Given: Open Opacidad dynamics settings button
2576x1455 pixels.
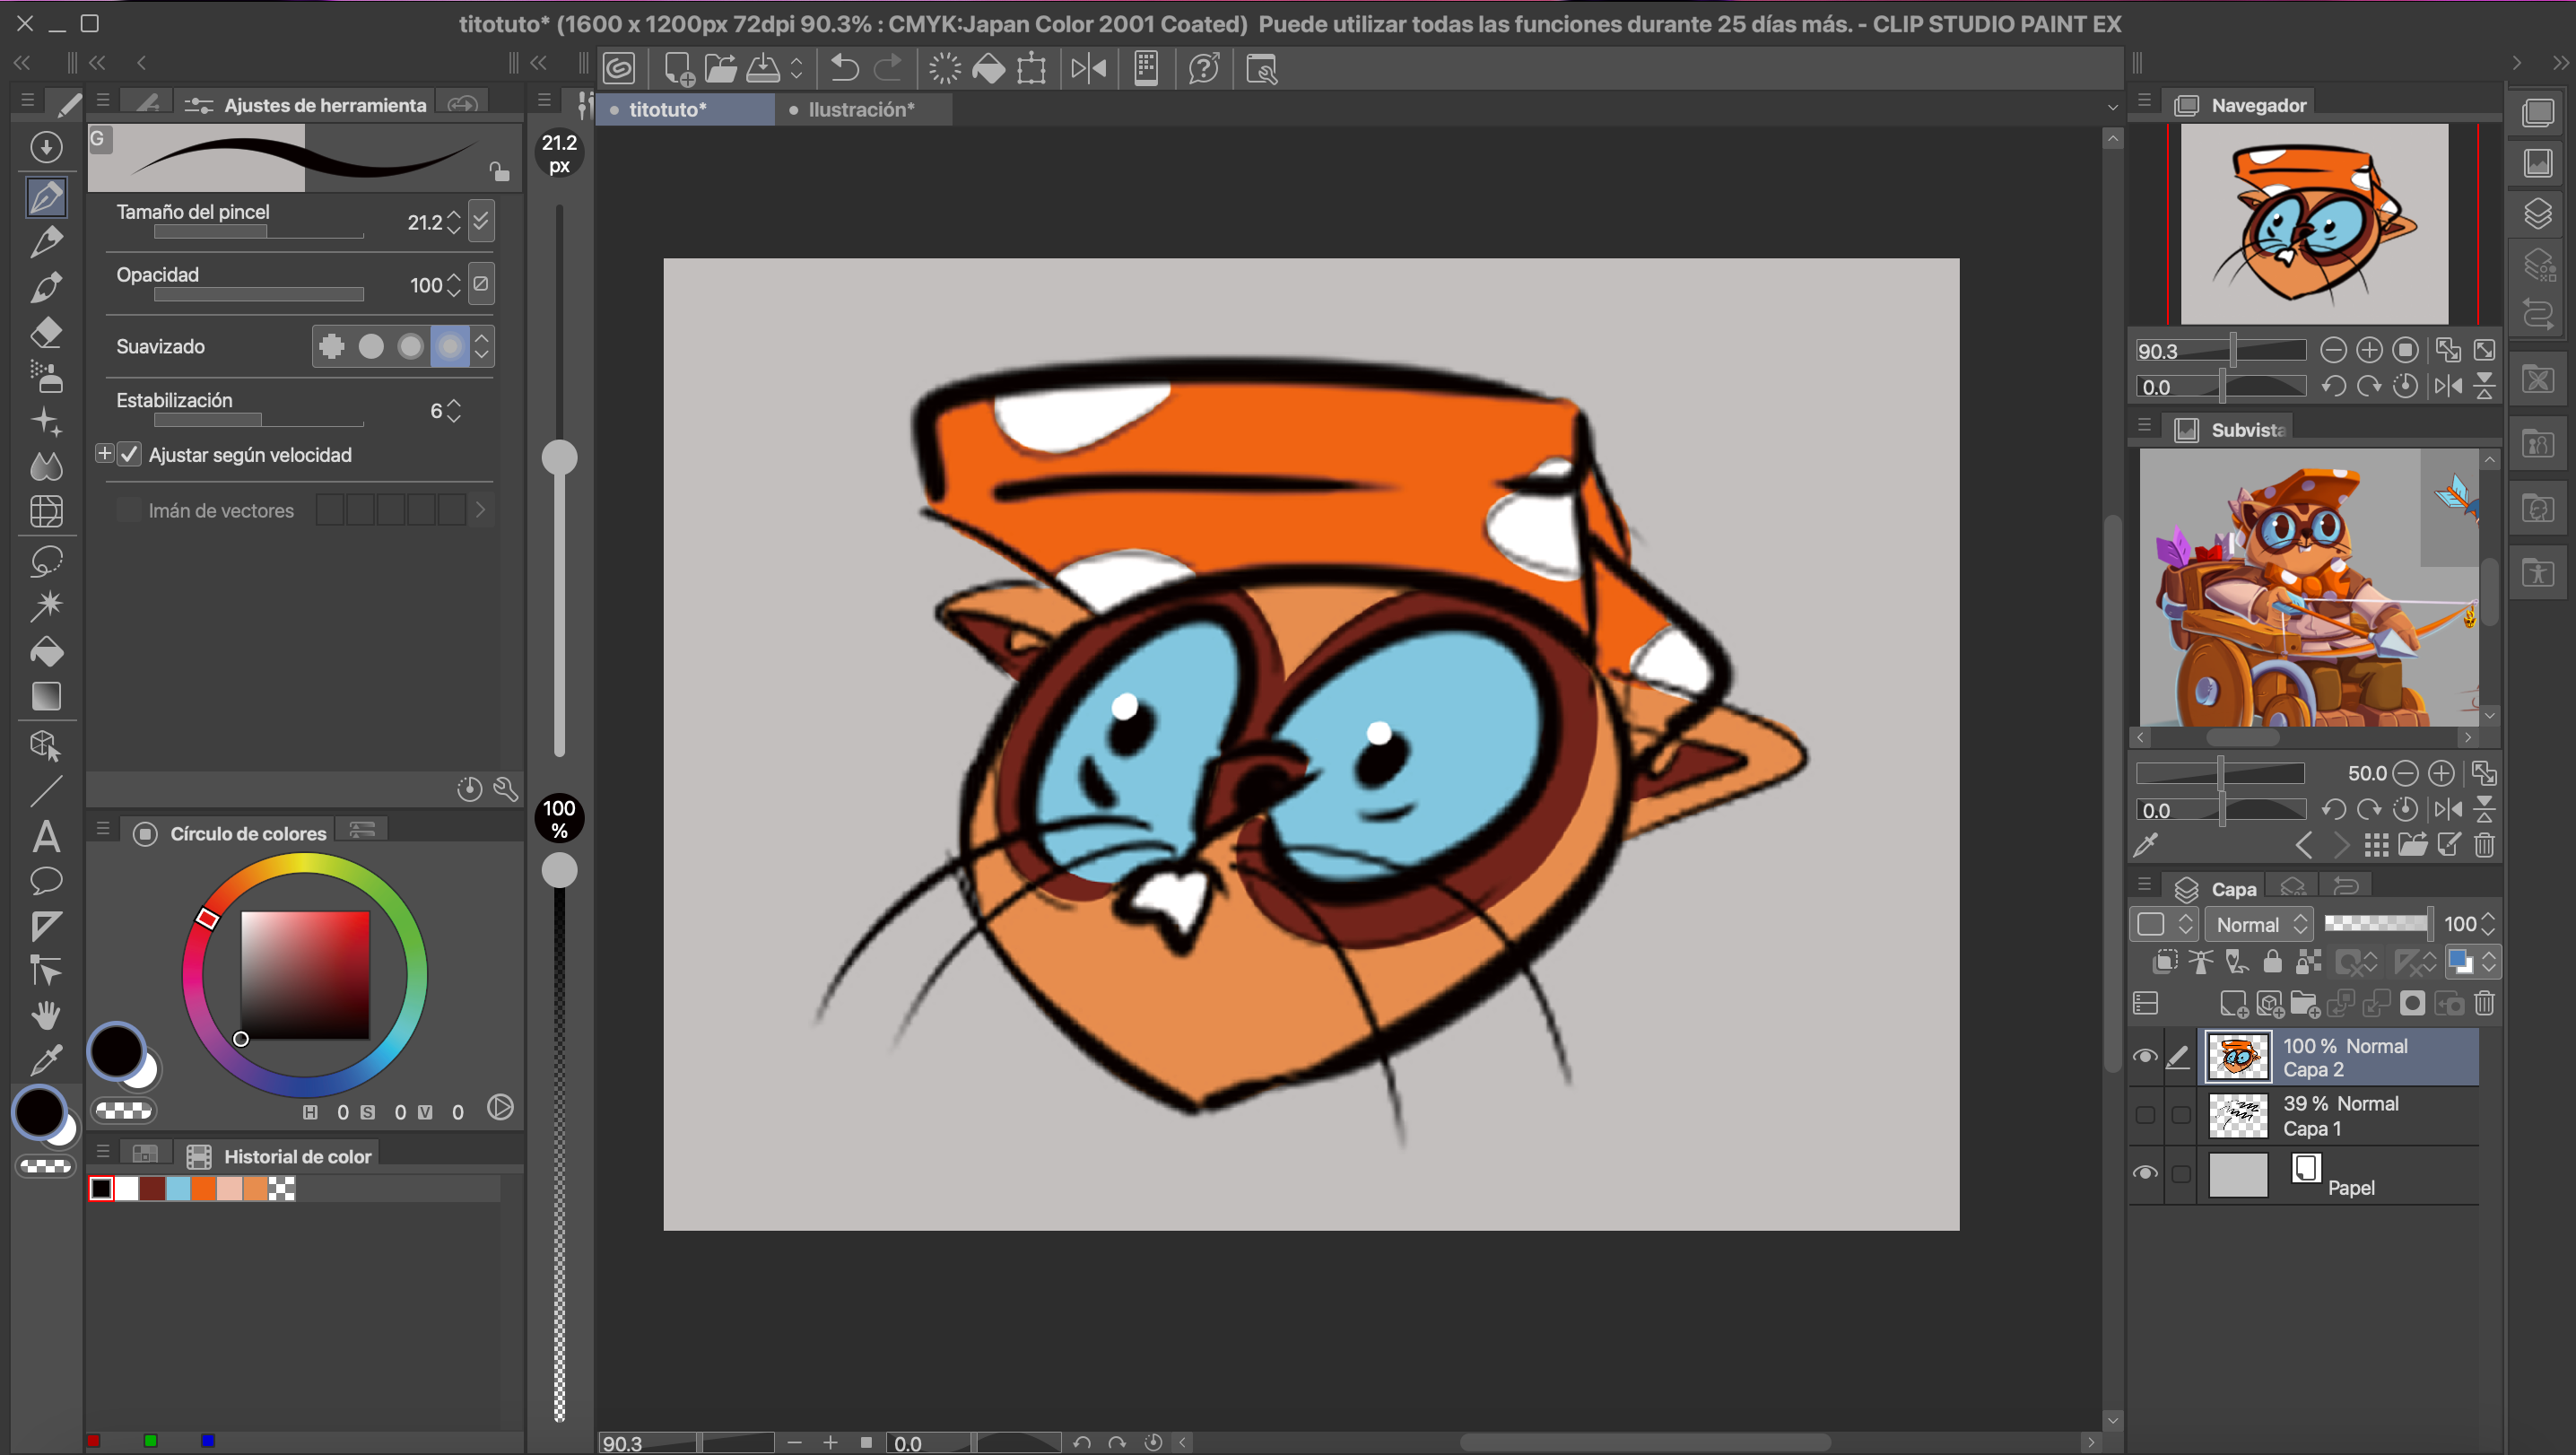Looking at the screenshot, I should click(x=481, y=284).
